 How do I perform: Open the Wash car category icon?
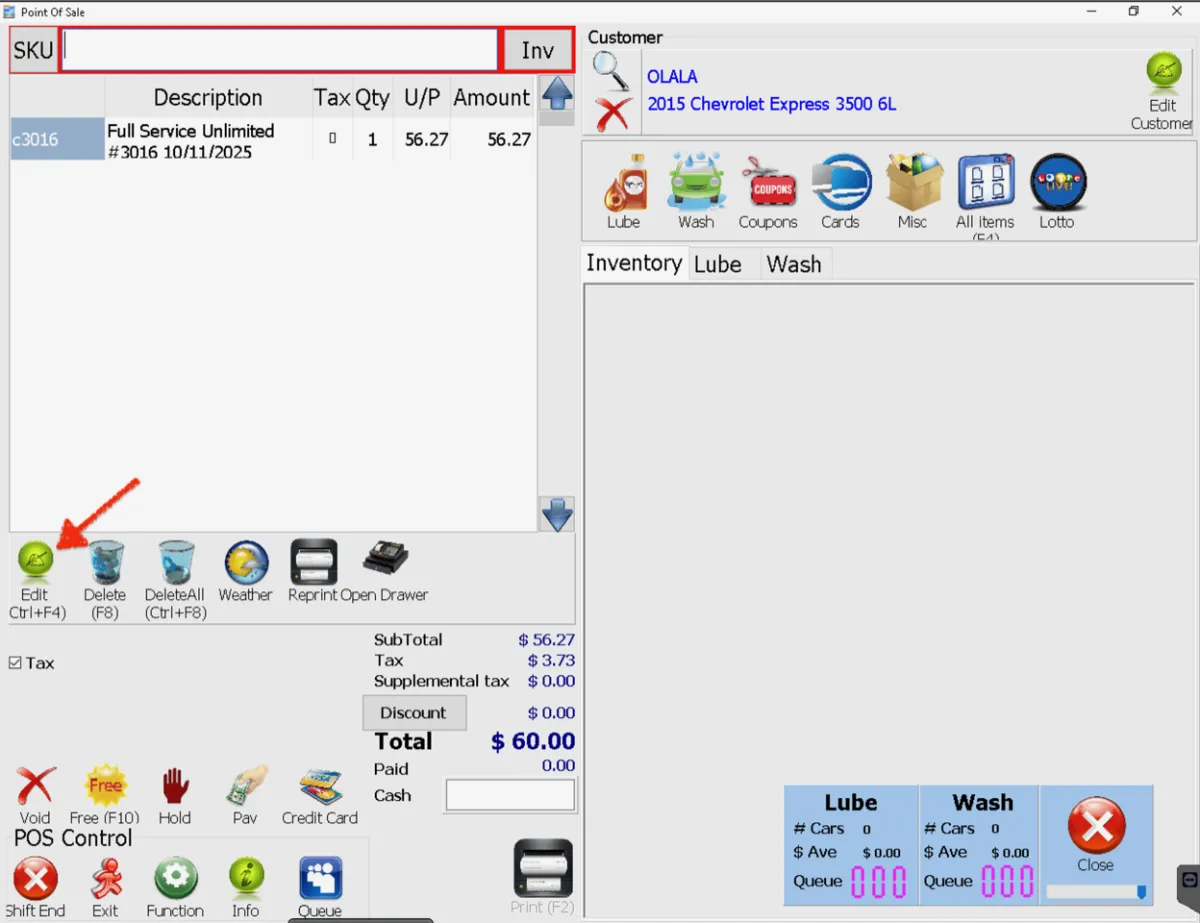tap(696, 182)
